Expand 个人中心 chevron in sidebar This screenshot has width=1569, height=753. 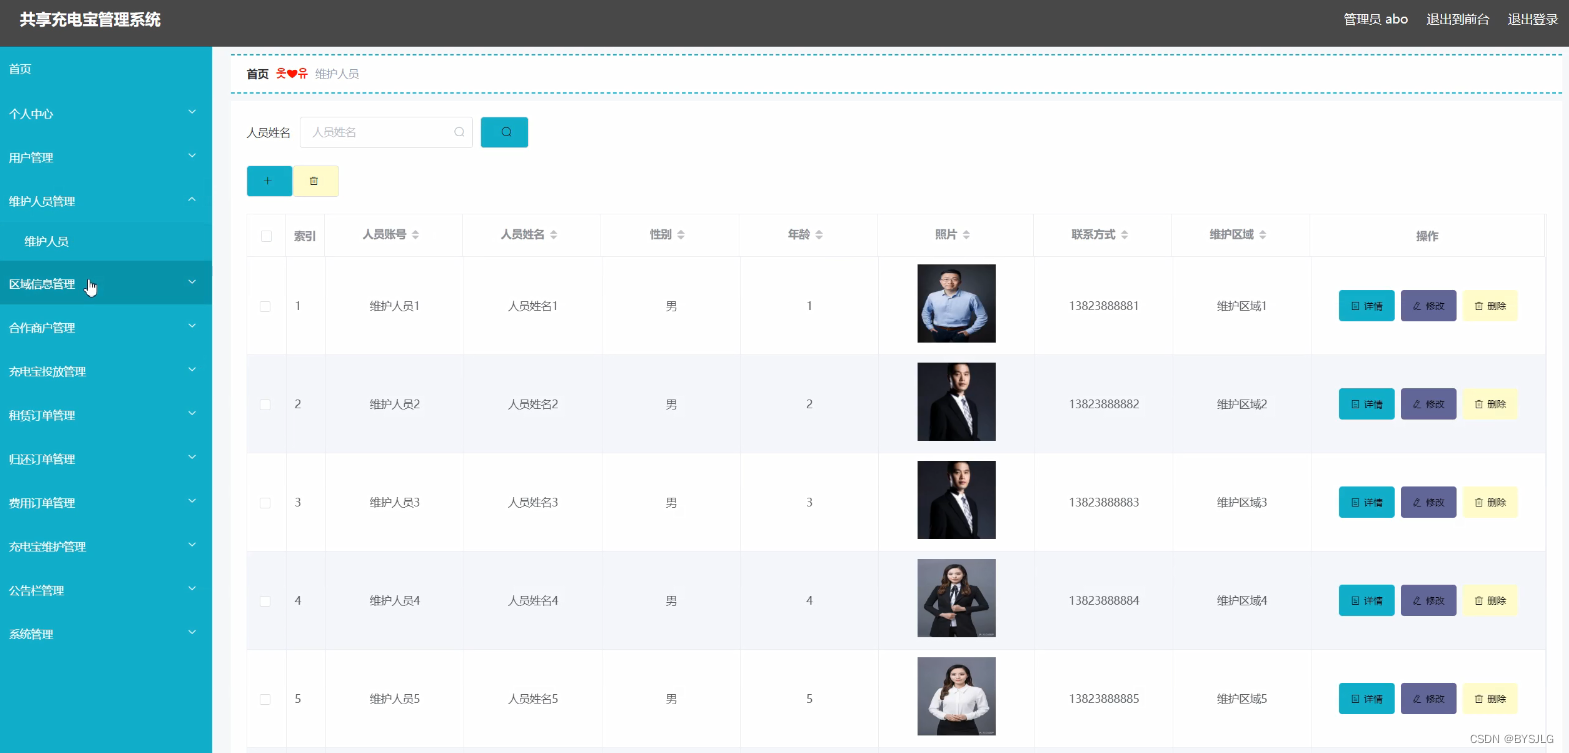[192, 112]
